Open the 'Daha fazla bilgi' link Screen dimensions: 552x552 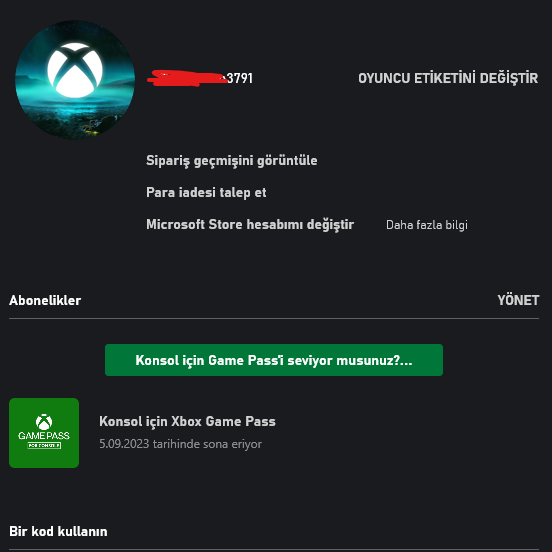[427, 225]
